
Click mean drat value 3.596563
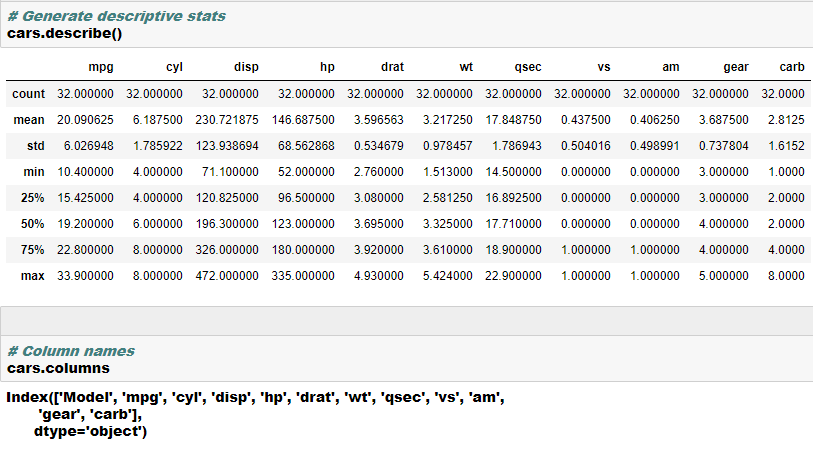[x=379, y=120]
